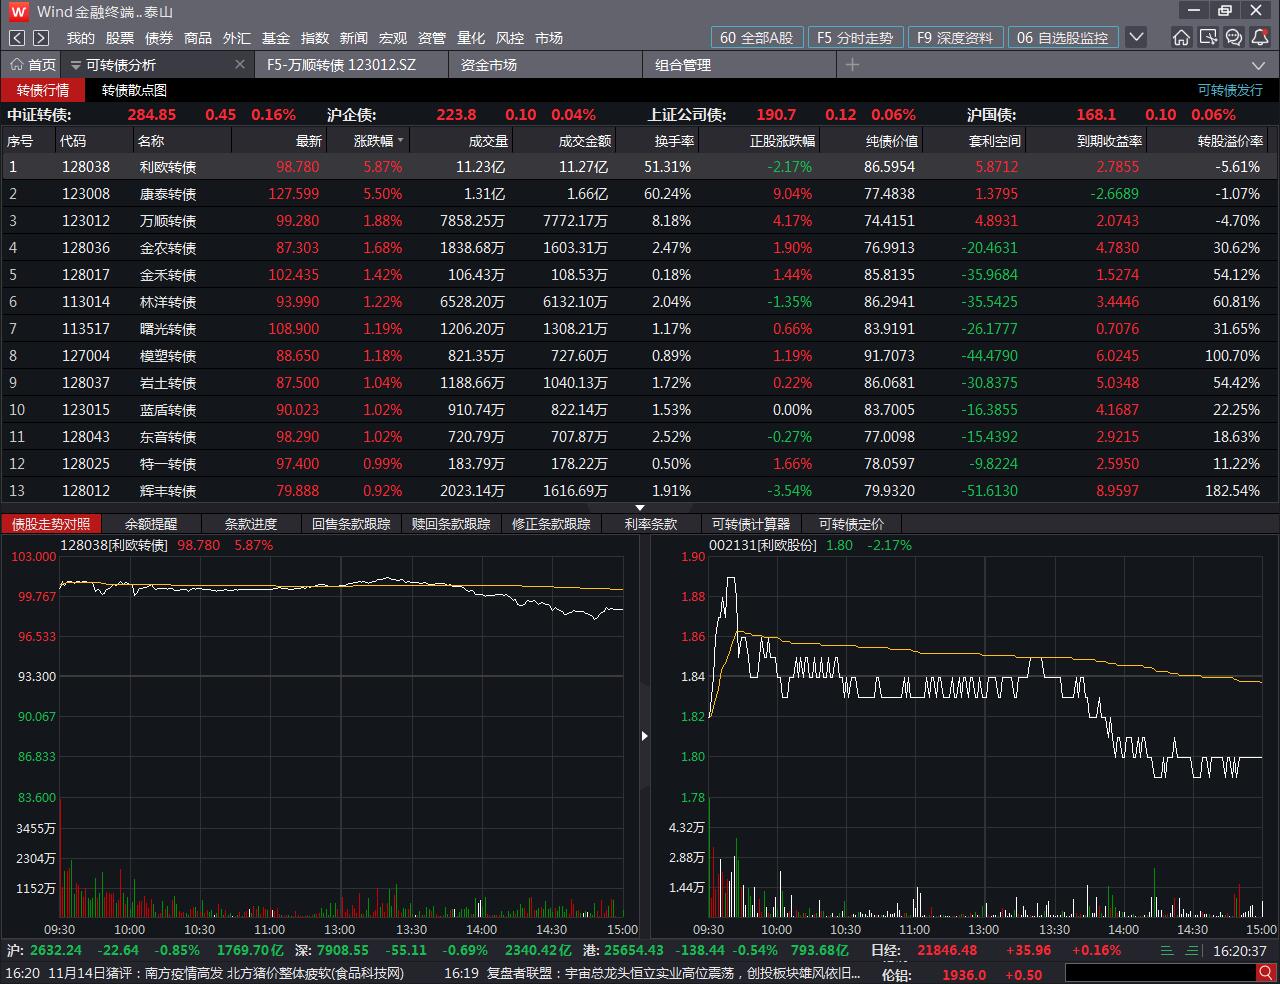Click the screen capture selection icon
The width and height of the screenshot is (1280, 984).
point(1207,37)
